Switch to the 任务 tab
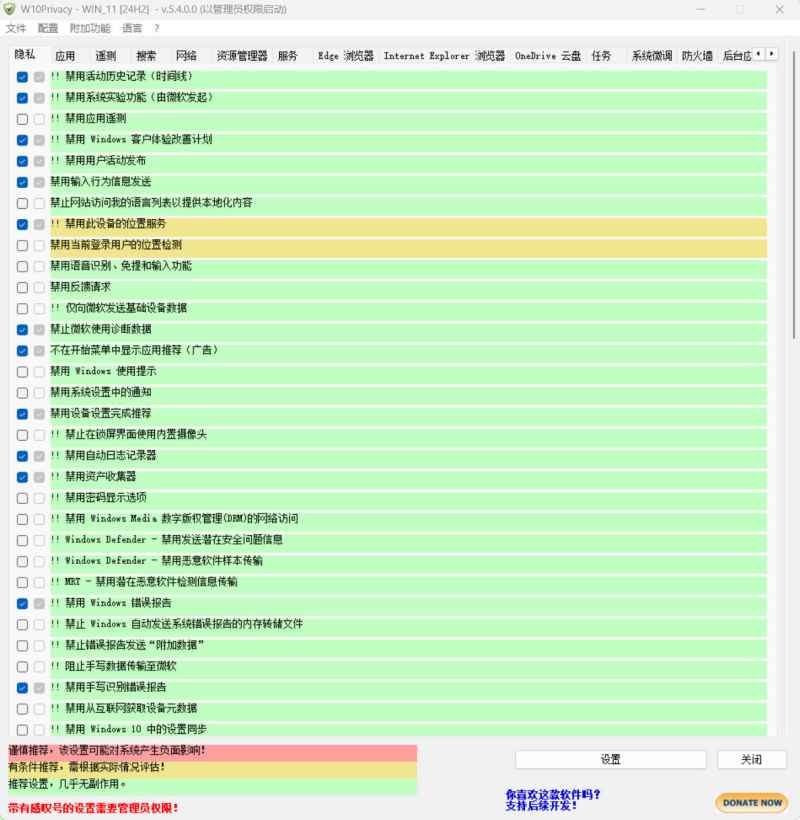The image size is (800, 820). (601, 56)
